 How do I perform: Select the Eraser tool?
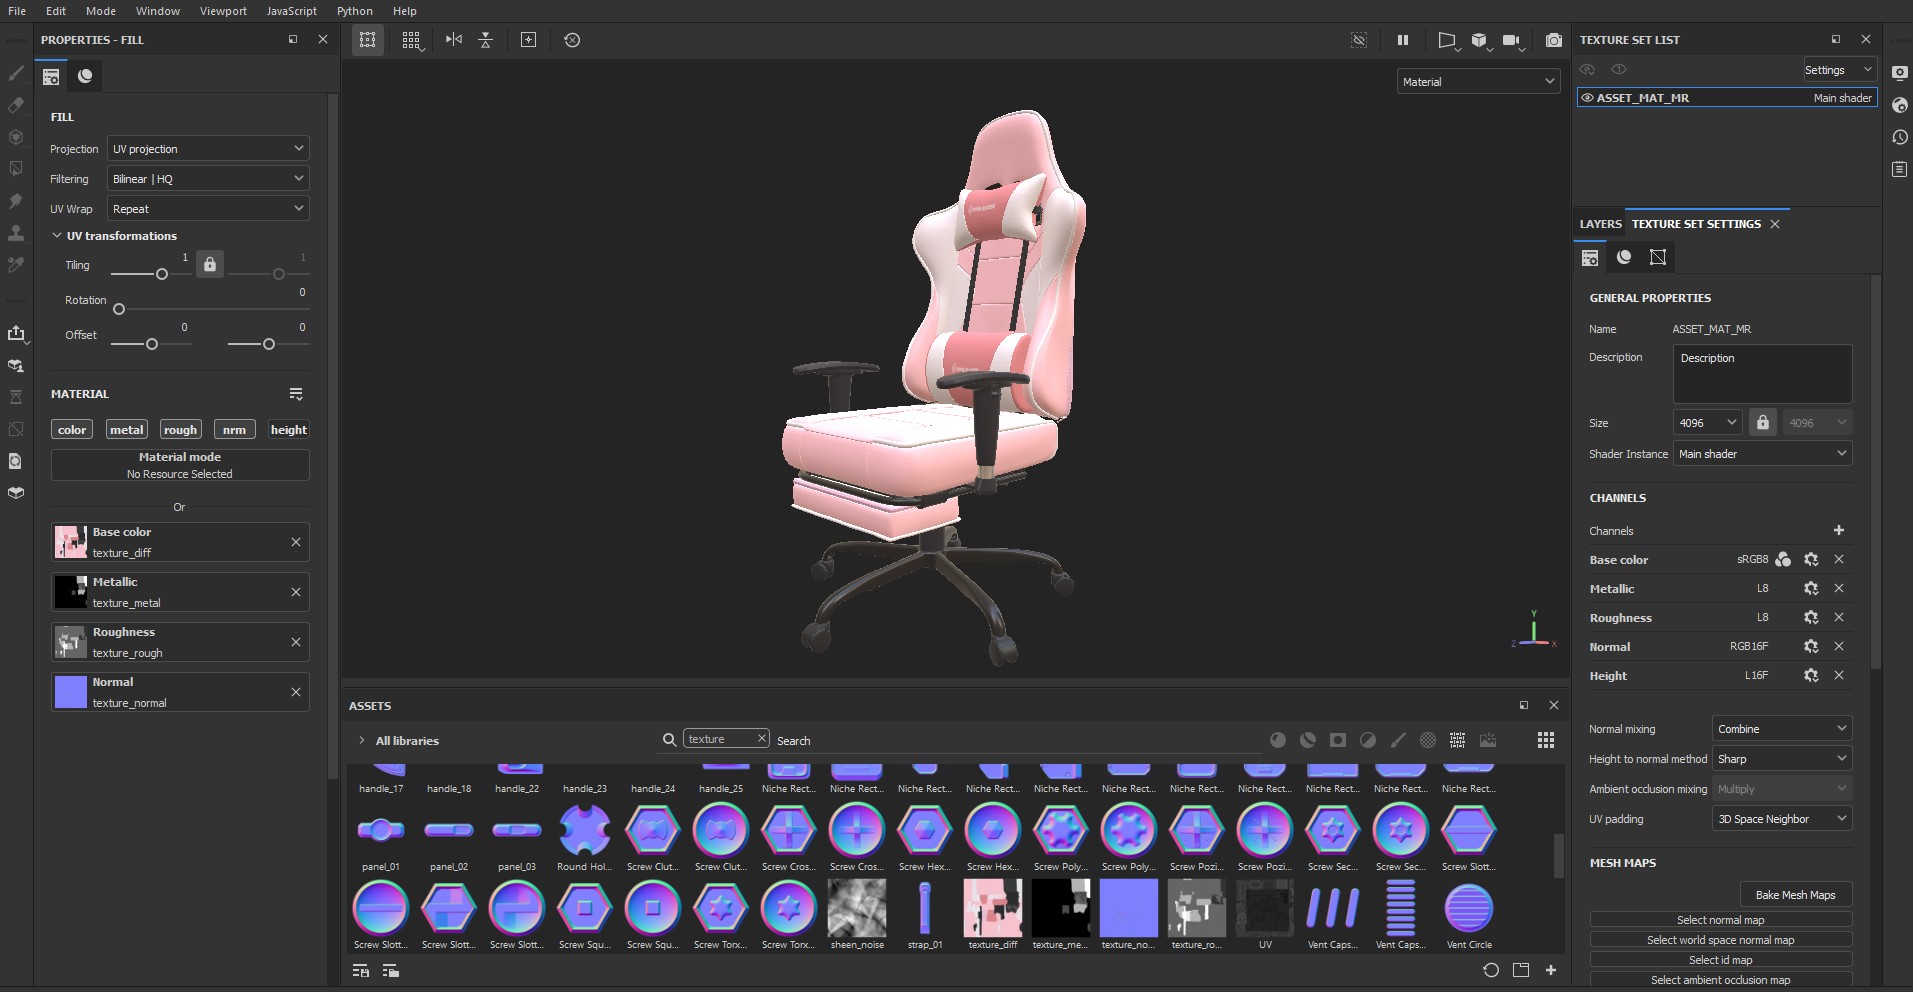16,105
